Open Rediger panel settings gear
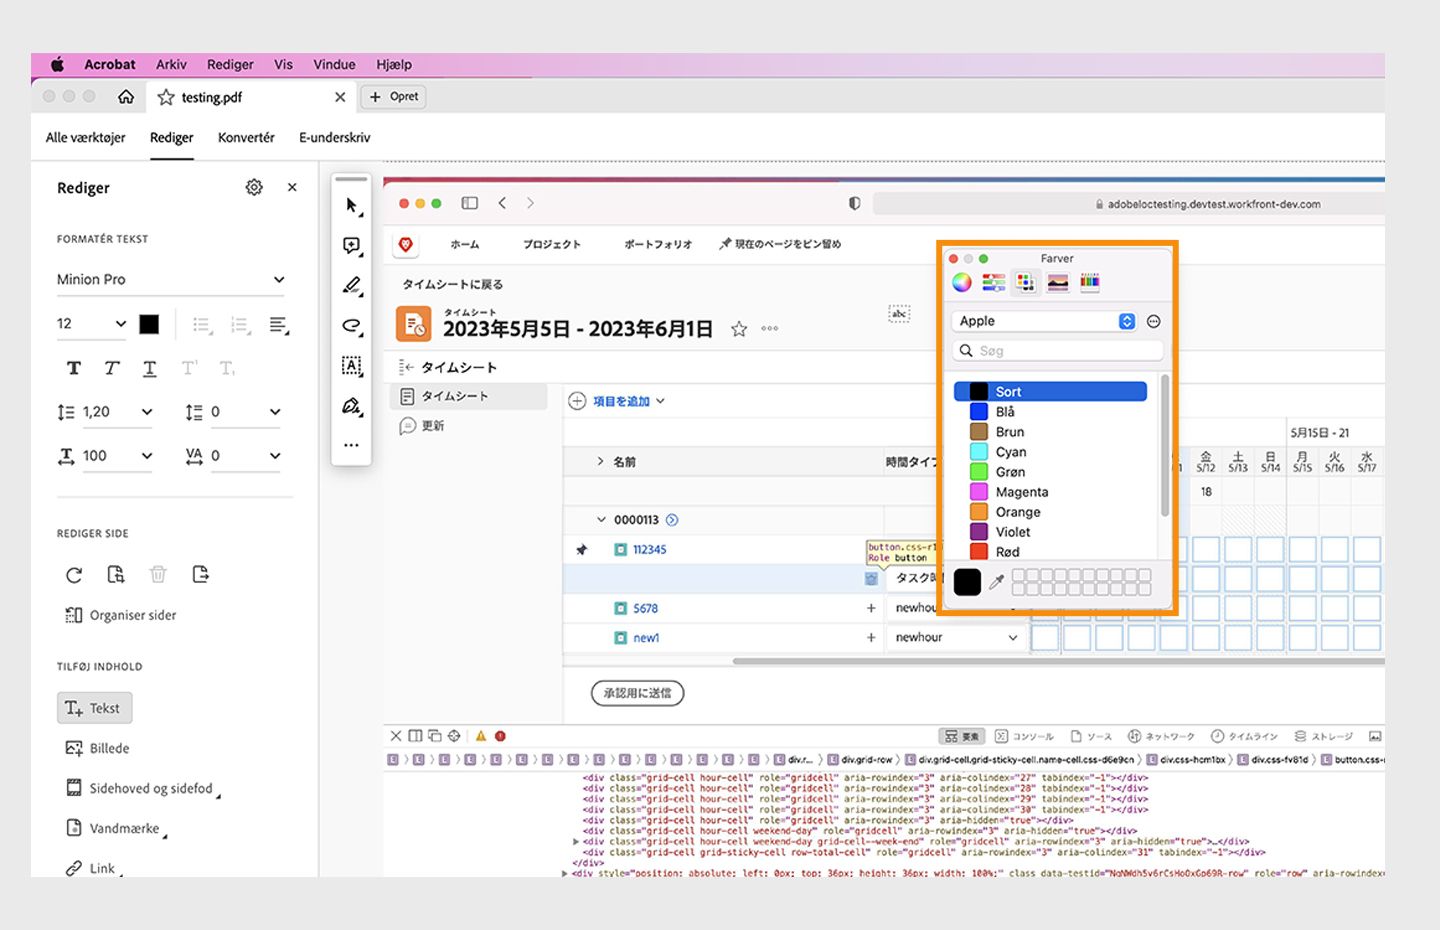The image size is (1440, 930). pyautogui.click(x=254, y=187)
